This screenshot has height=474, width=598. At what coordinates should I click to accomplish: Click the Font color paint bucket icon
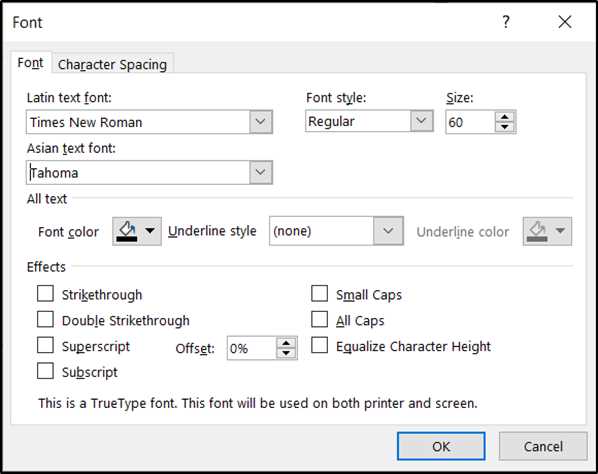pyautogui.click(x=127, y=231)
